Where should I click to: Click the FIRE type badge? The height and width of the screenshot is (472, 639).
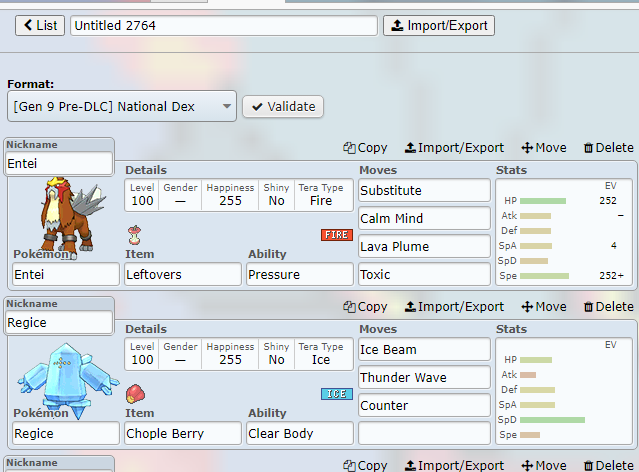pos(337,235)
